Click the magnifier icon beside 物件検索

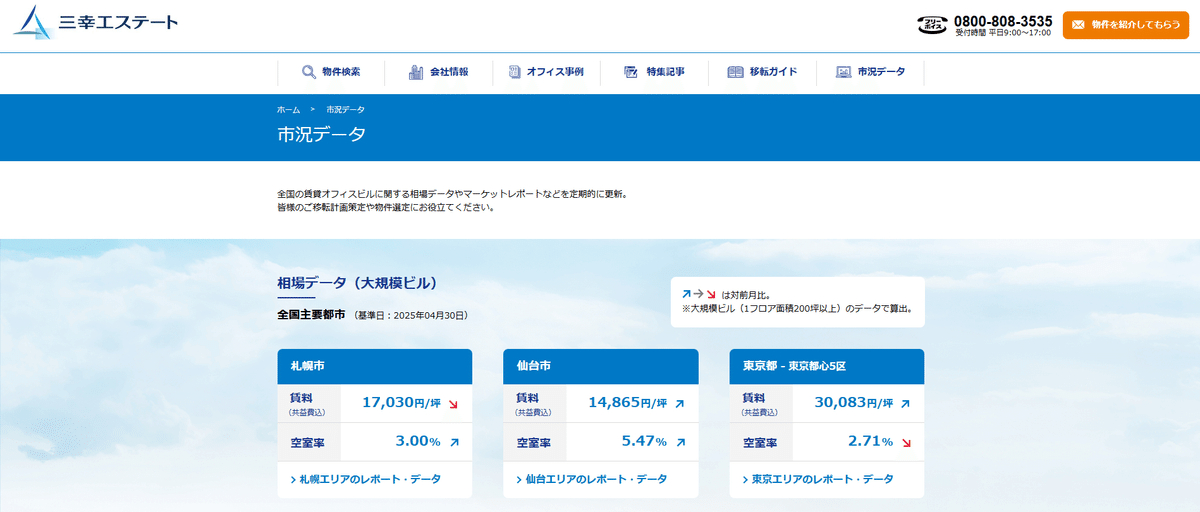[x=309, y=72]
